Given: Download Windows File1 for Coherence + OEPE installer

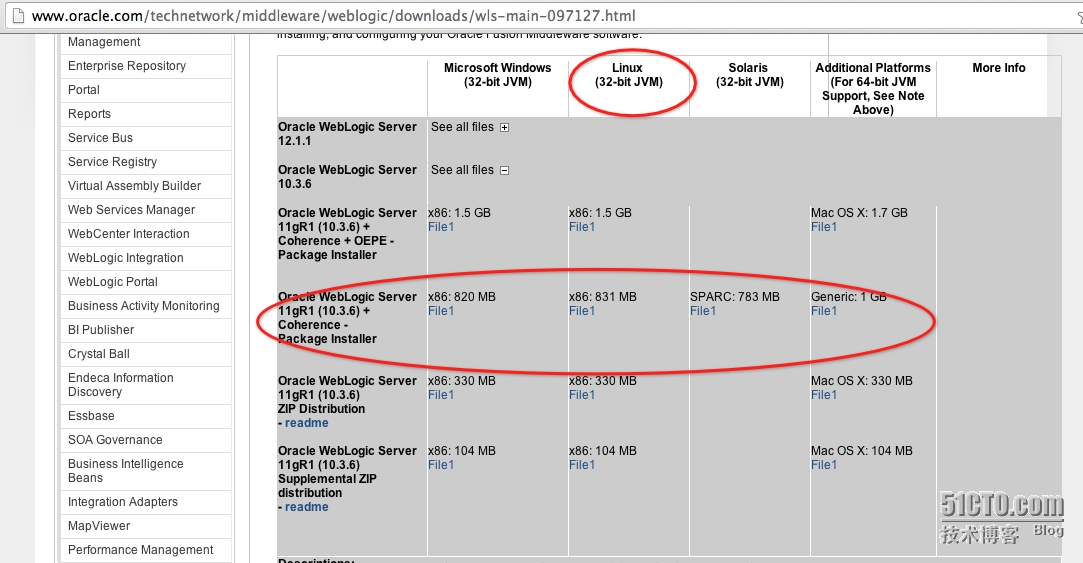Looking at the screenshot, I should (x=441, y=227).
